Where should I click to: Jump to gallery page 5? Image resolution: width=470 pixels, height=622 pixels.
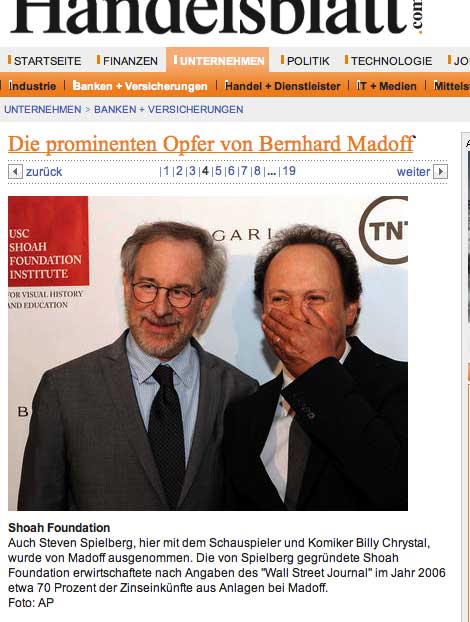tap(218, 171)
